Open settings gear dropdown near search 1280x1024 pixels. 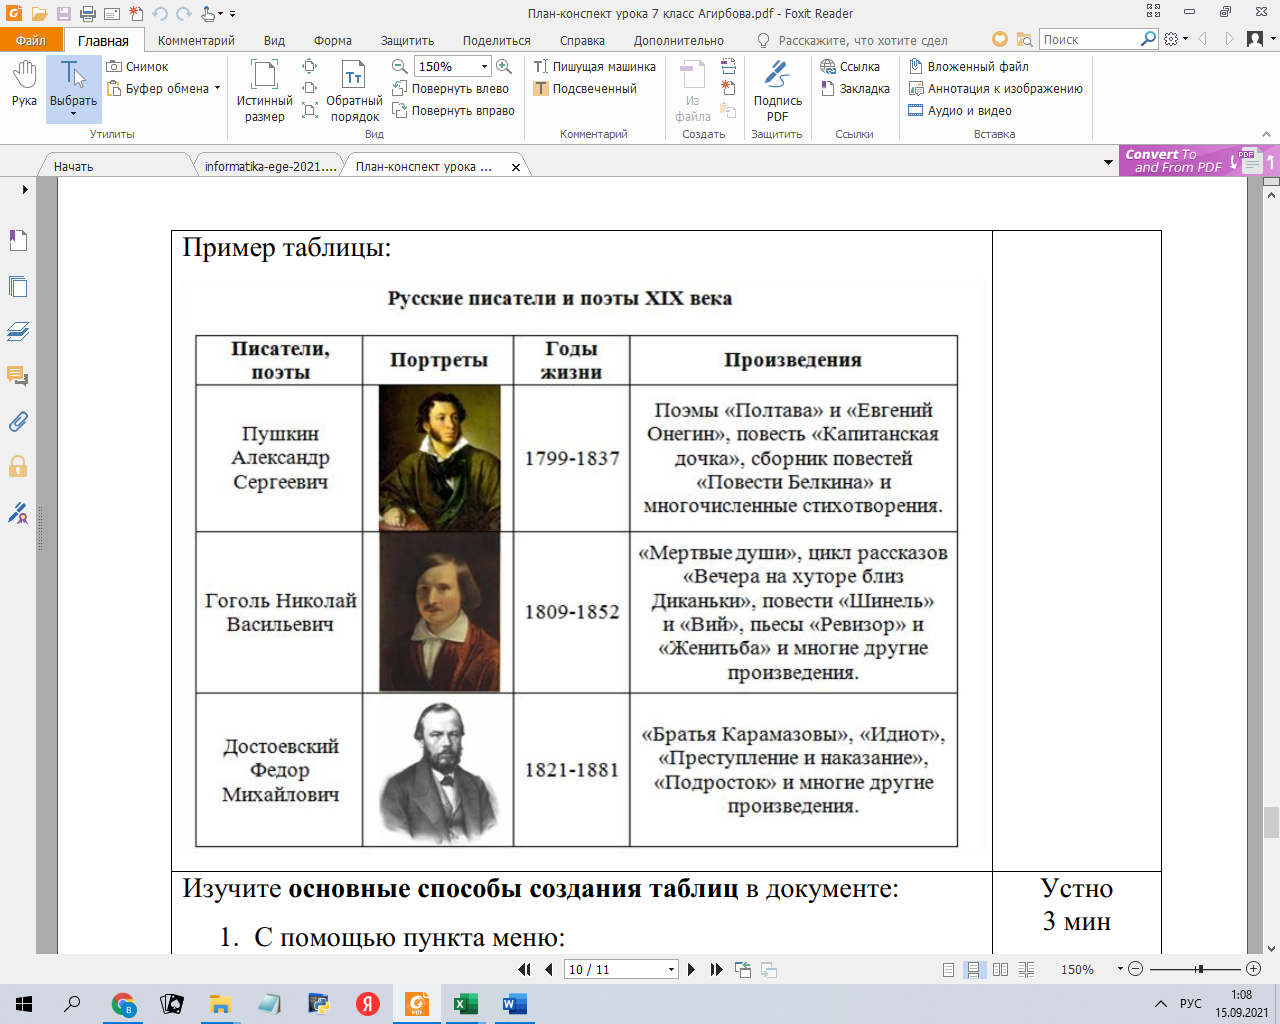click(x=1177, y=39)
